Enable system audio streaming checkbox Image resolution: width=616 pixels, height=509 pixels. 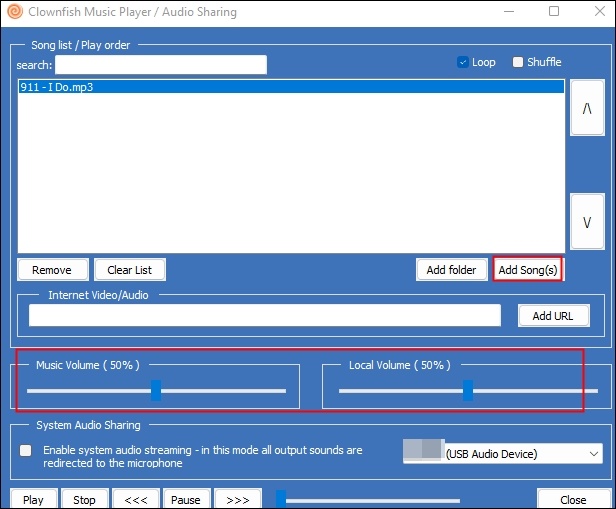click(x=26, y=451)
